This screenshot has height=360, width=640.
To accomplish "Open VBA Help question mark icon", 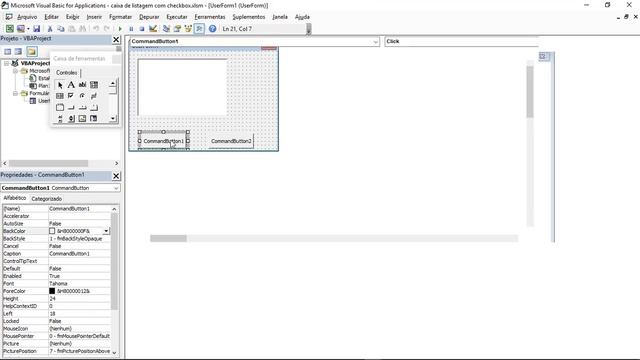I will click(x=212, y=29).
